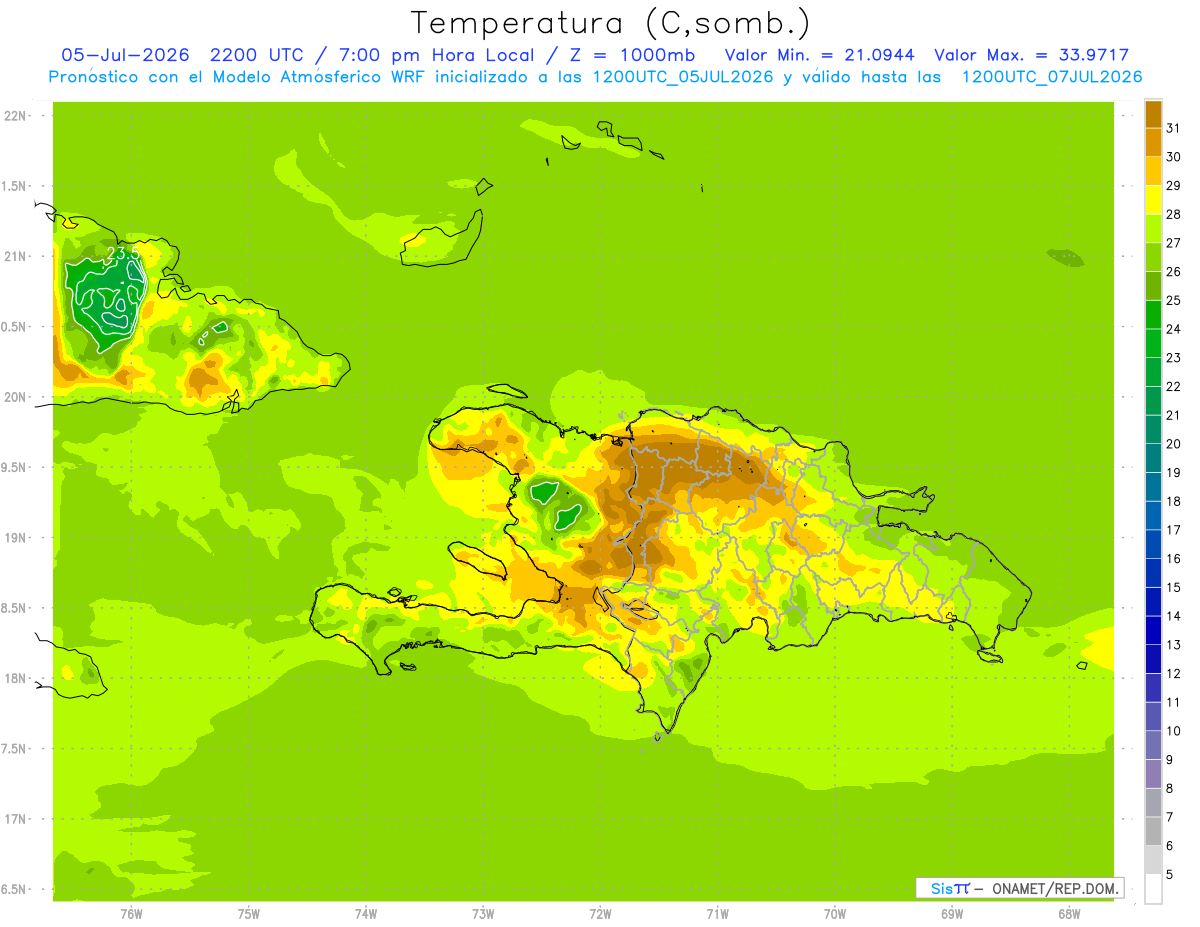
Task: Click the "69W" longitude label
Action: (952, 914)
